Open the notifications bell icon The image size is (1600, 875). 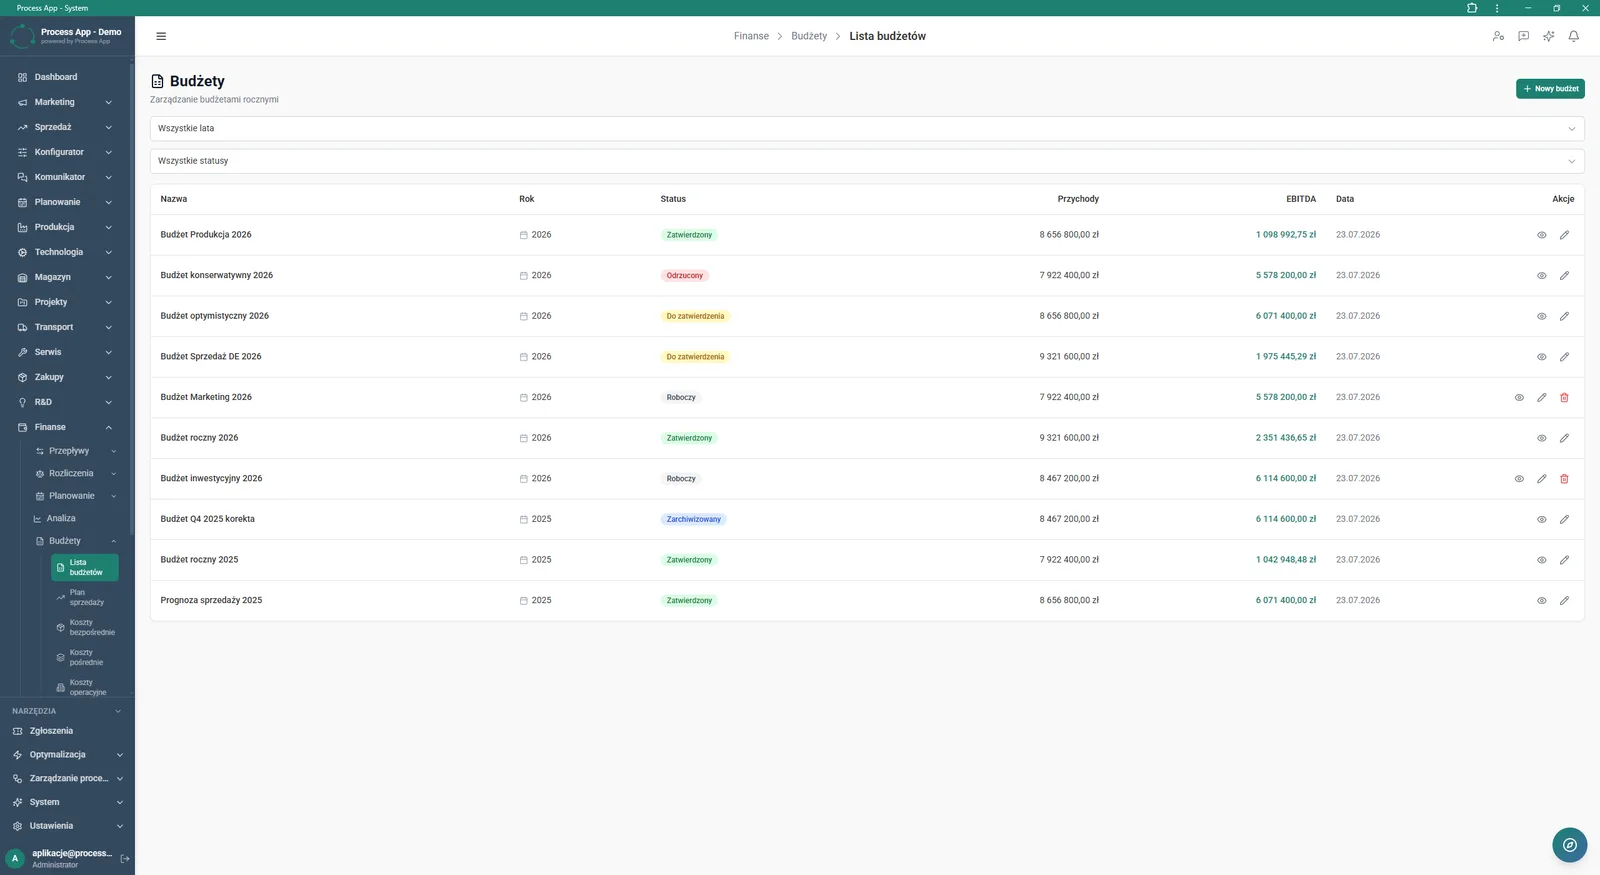pos(1574,36)
